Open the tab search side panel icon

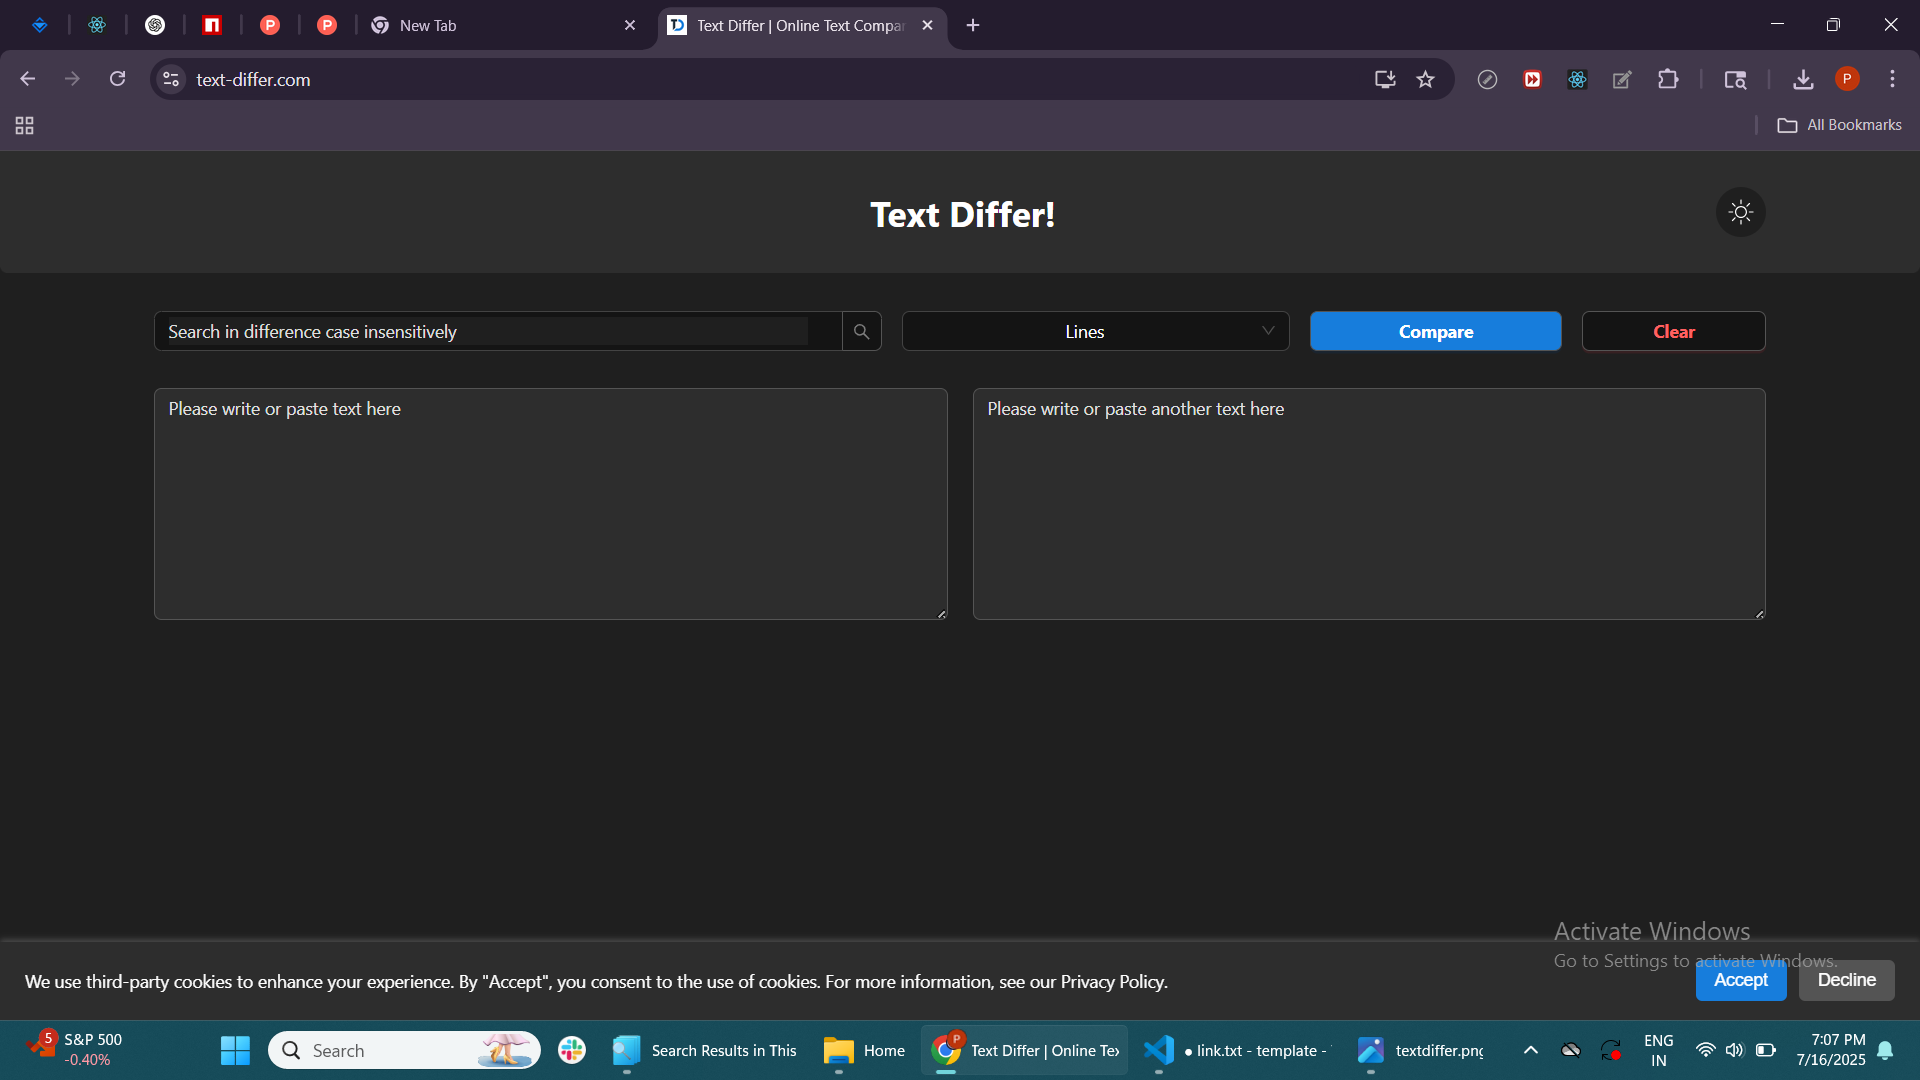(1735, 79)
